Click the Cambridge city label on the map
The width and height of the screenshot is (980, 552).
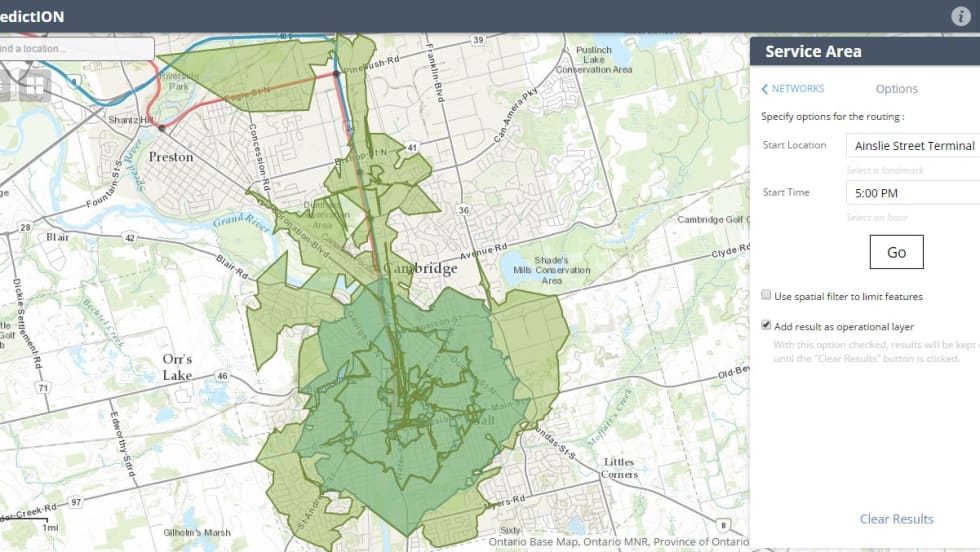[418, 269]
